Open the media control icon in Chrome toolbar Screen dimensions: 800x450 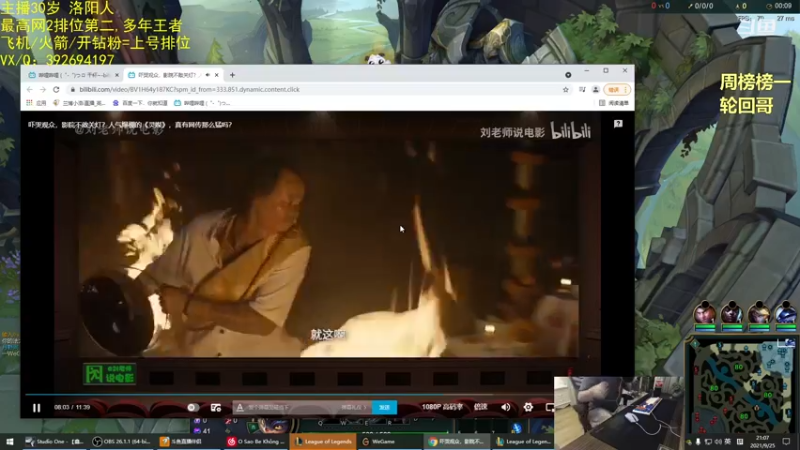pos(582,89)
